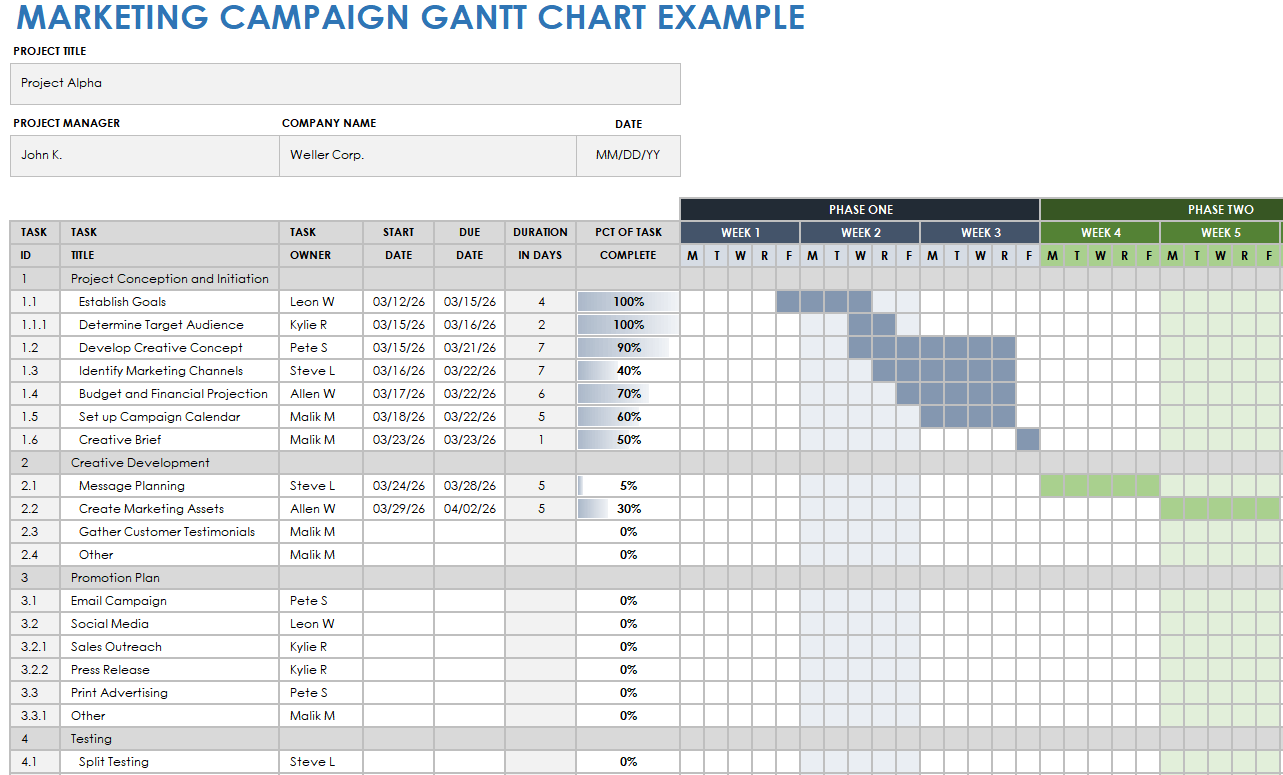
Task: Select the Phase Two green header
Action: pyautogui.click(x=1161, y=210)
